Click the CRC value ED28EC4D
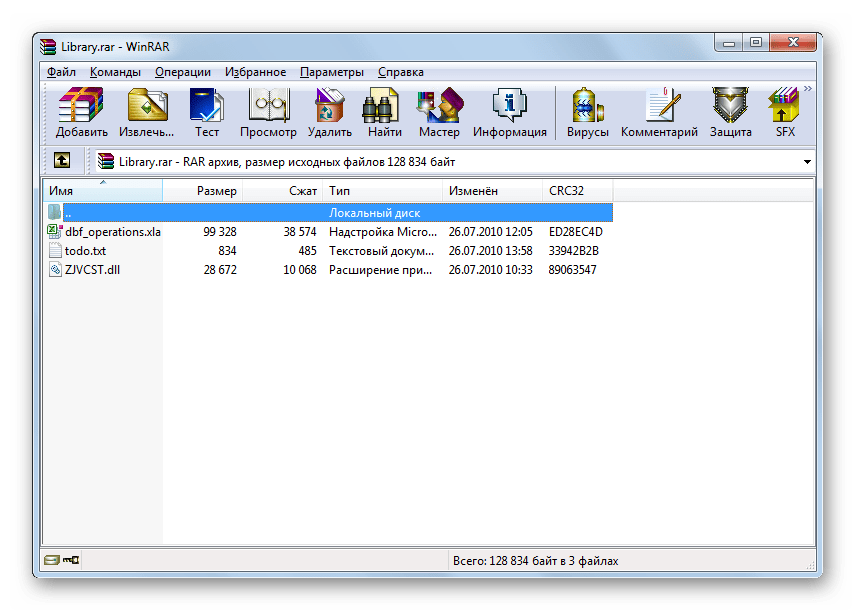The height and width of the screenshot is (611, 856). (x=576, y=232)
